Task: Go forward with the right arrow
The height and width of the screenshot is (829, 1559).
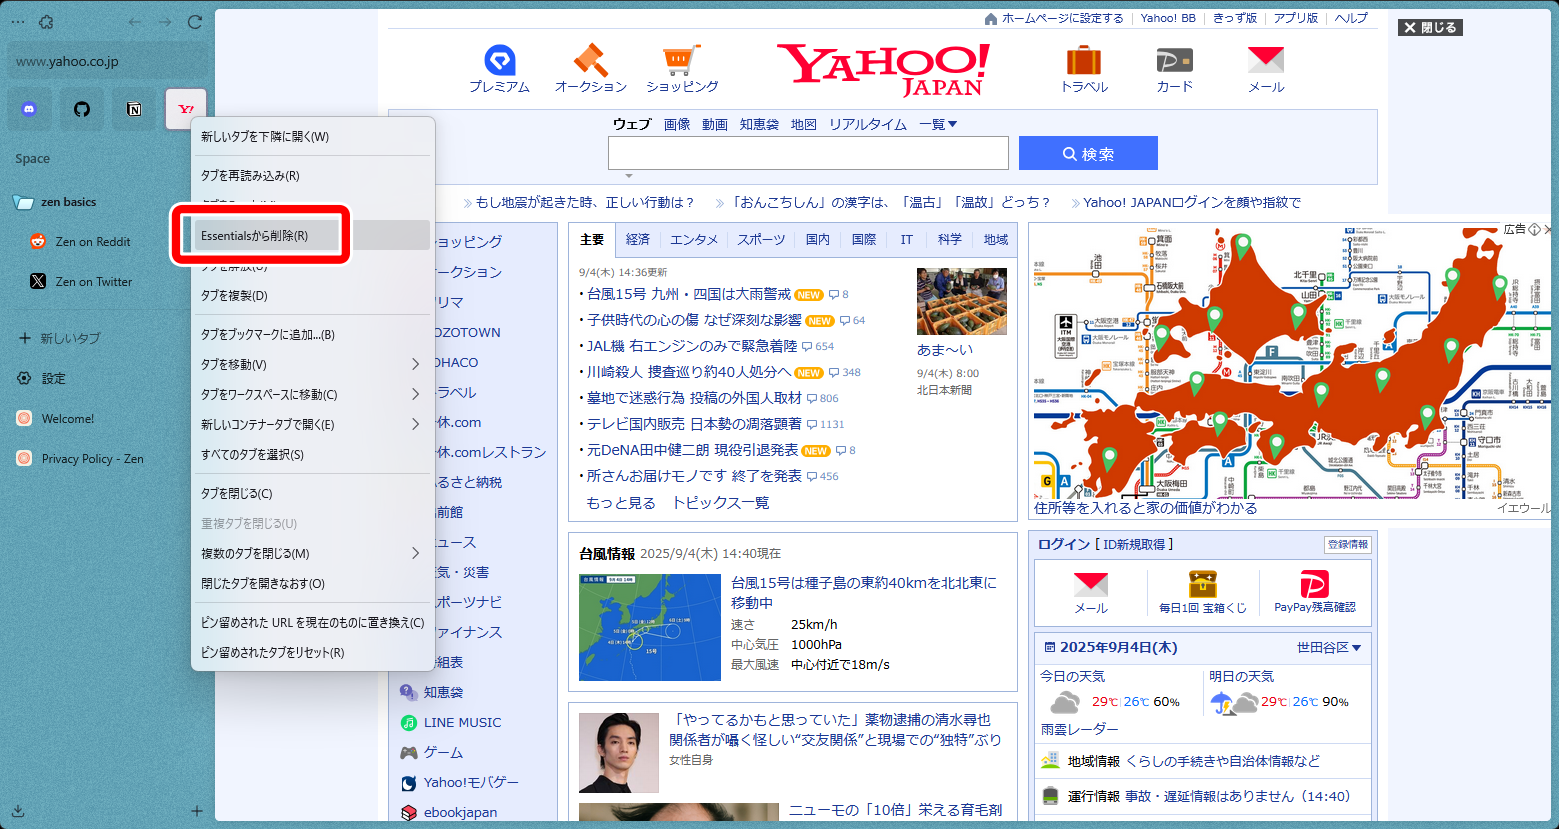Action: (165, 22)
